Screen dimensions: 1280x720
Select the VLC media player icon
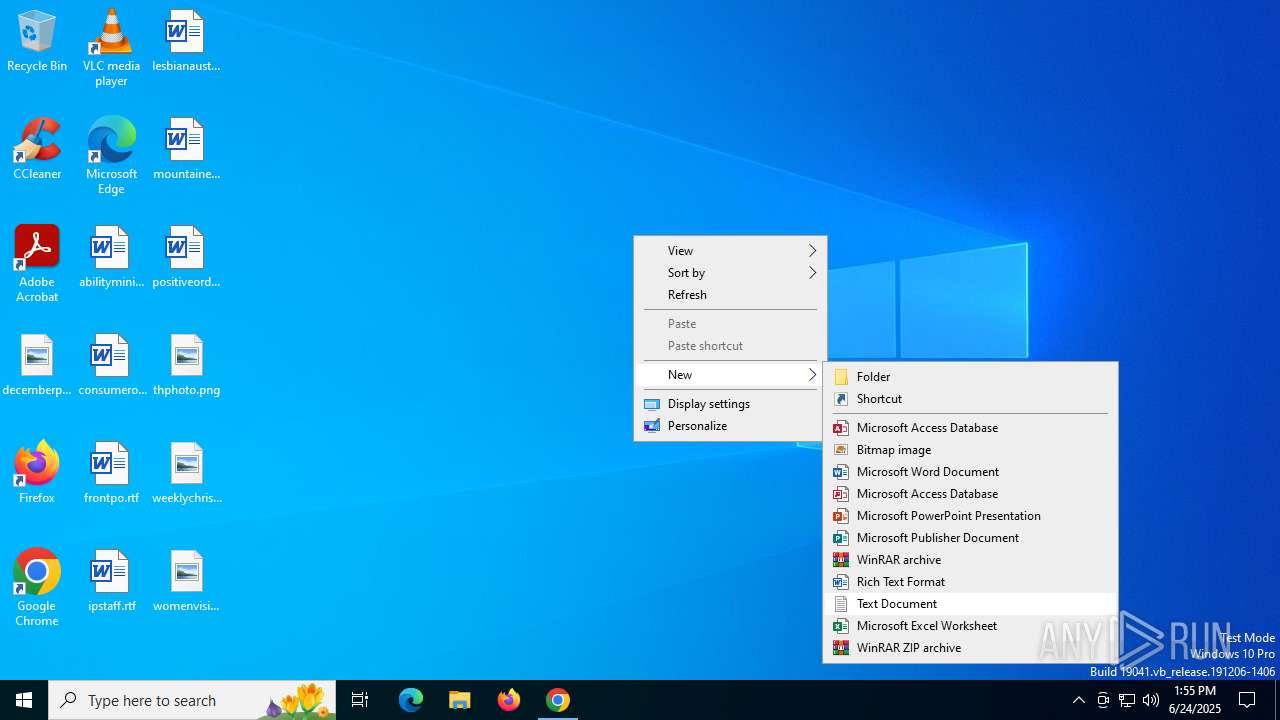(x=111, y=48)
